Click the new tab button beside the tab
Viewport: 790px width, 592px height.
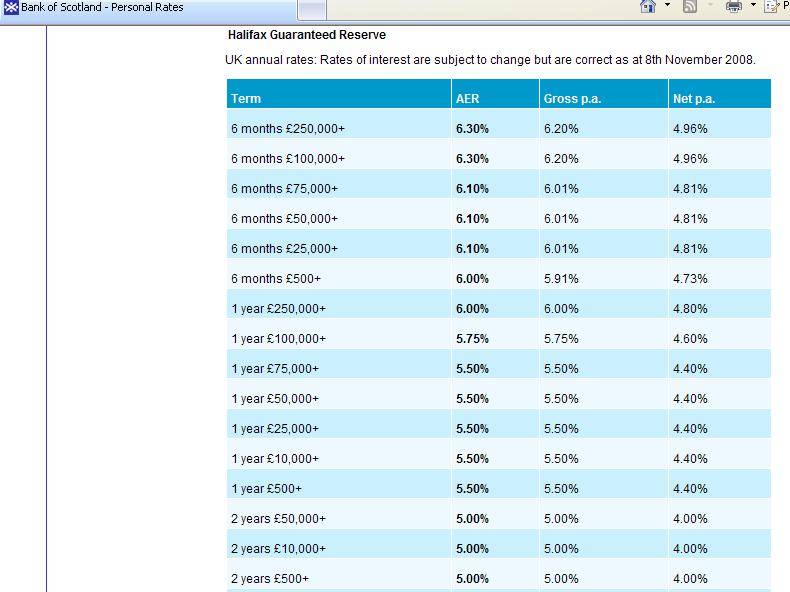click(312, 10)
